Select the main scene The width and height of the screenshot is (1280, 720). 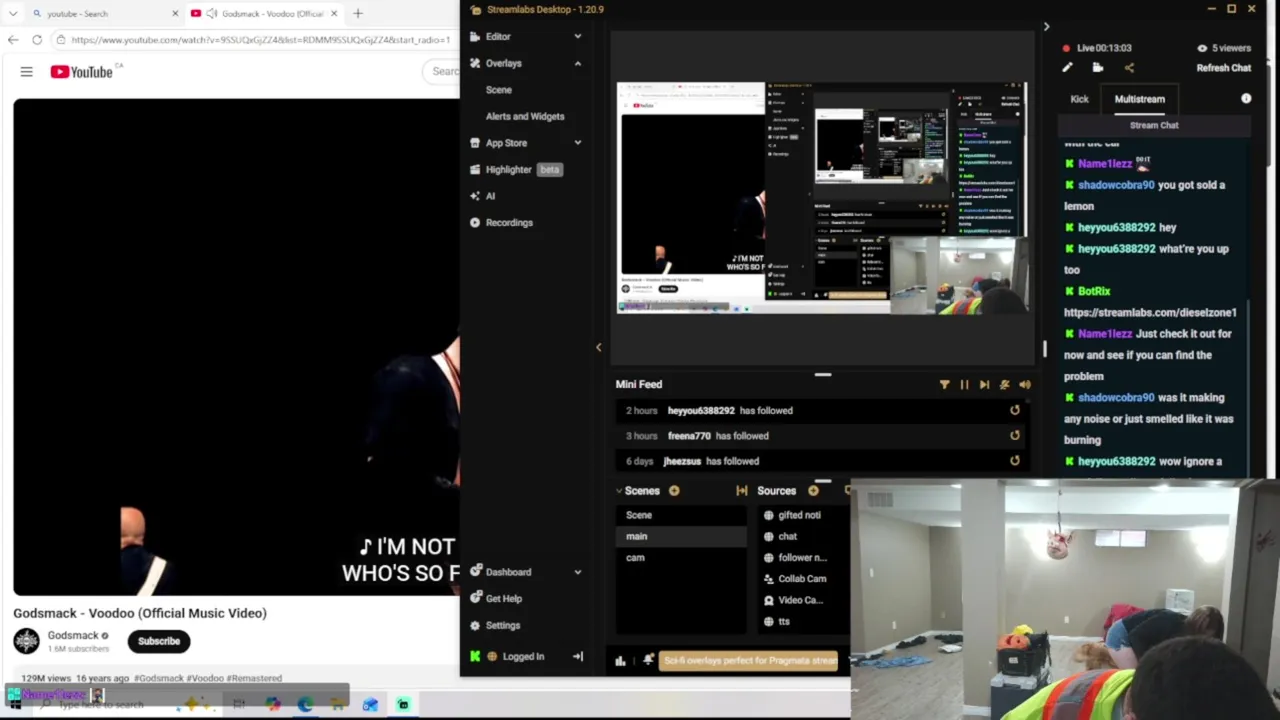pyautogui.click(x=680, y=536)
